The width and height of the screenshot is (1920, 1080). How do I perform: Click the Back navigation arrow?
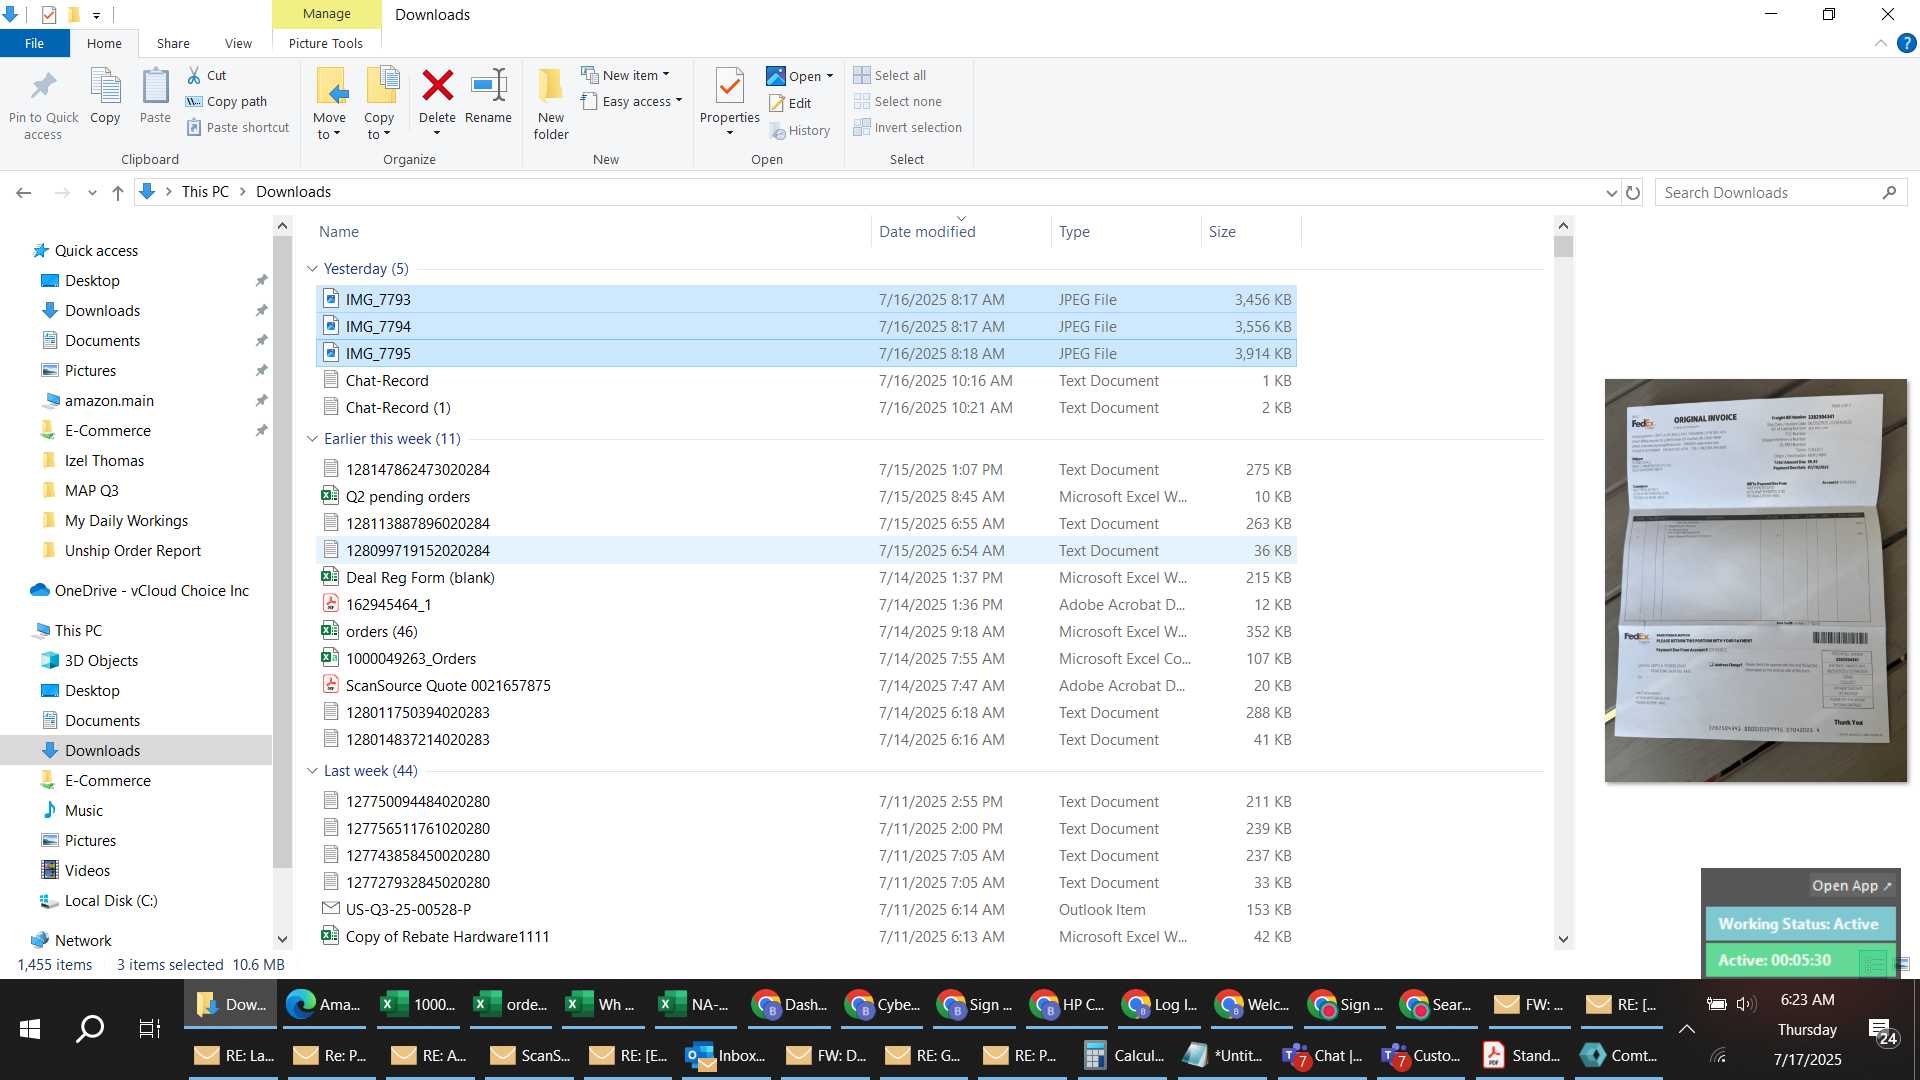[x=24, y=192]
